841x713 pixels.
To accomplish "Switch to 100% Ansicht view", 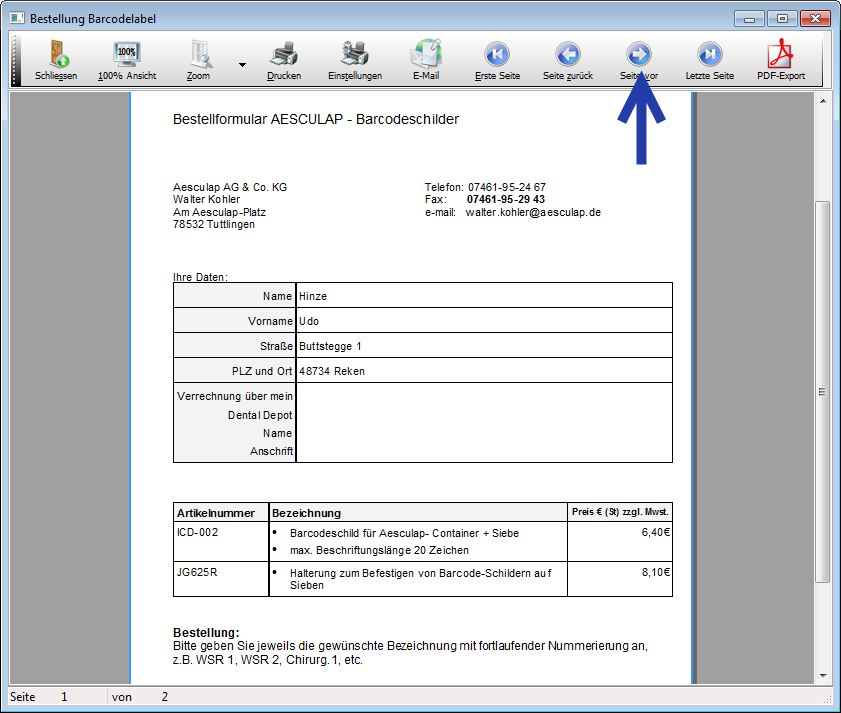I will pyautogui.click(x=127, y=60).
